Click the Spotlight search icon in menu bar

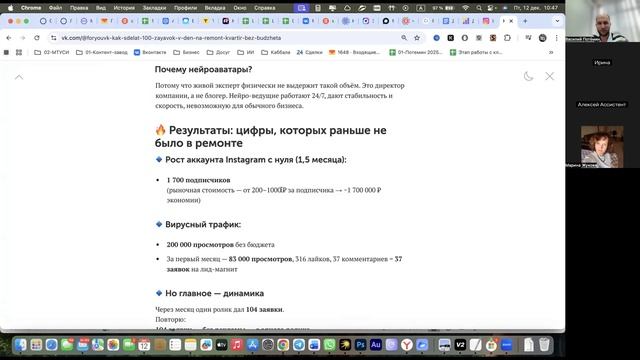479,8
